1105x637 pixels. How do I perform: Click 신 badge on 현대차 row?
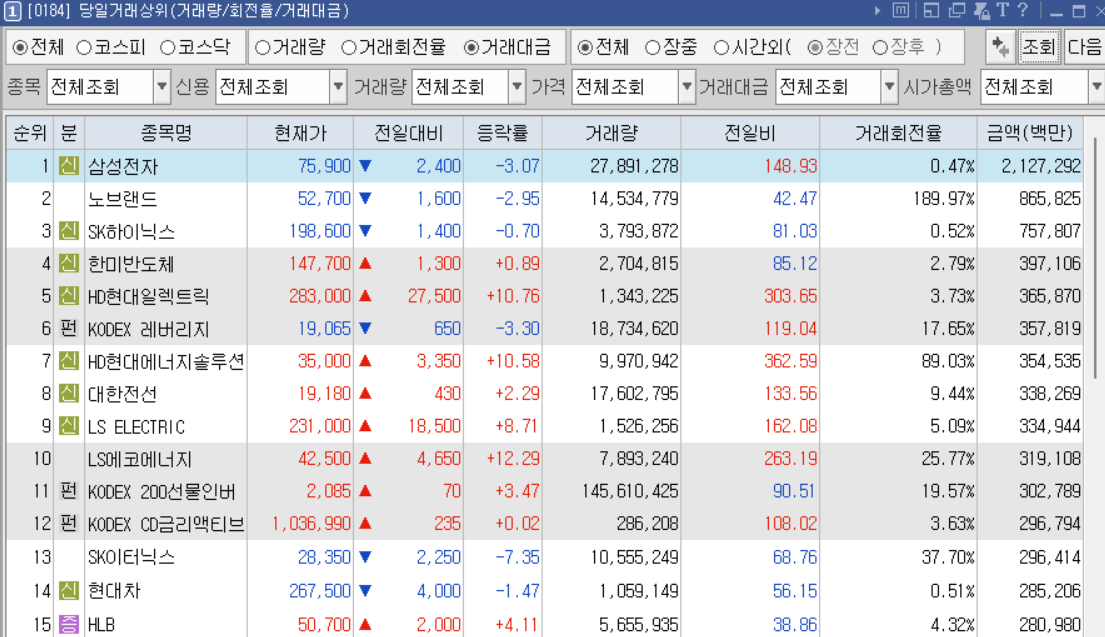pos(68,590)
